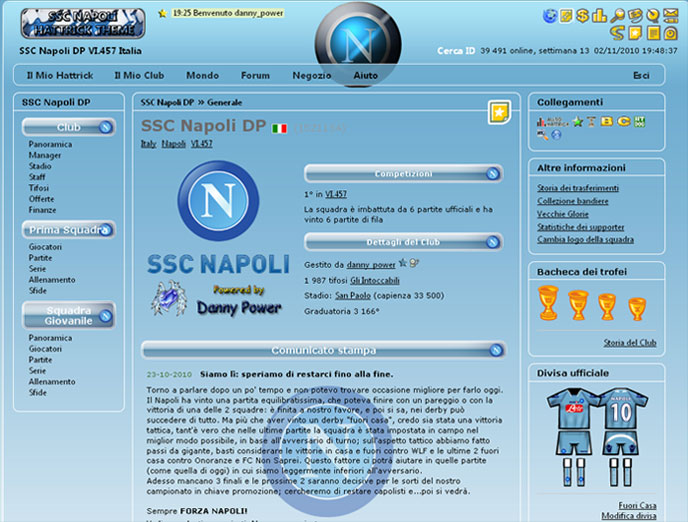This screenshot has height=522, width=688.
Task: Click the starred note toolbar icon, second row
Action: (x=635, y=33)
